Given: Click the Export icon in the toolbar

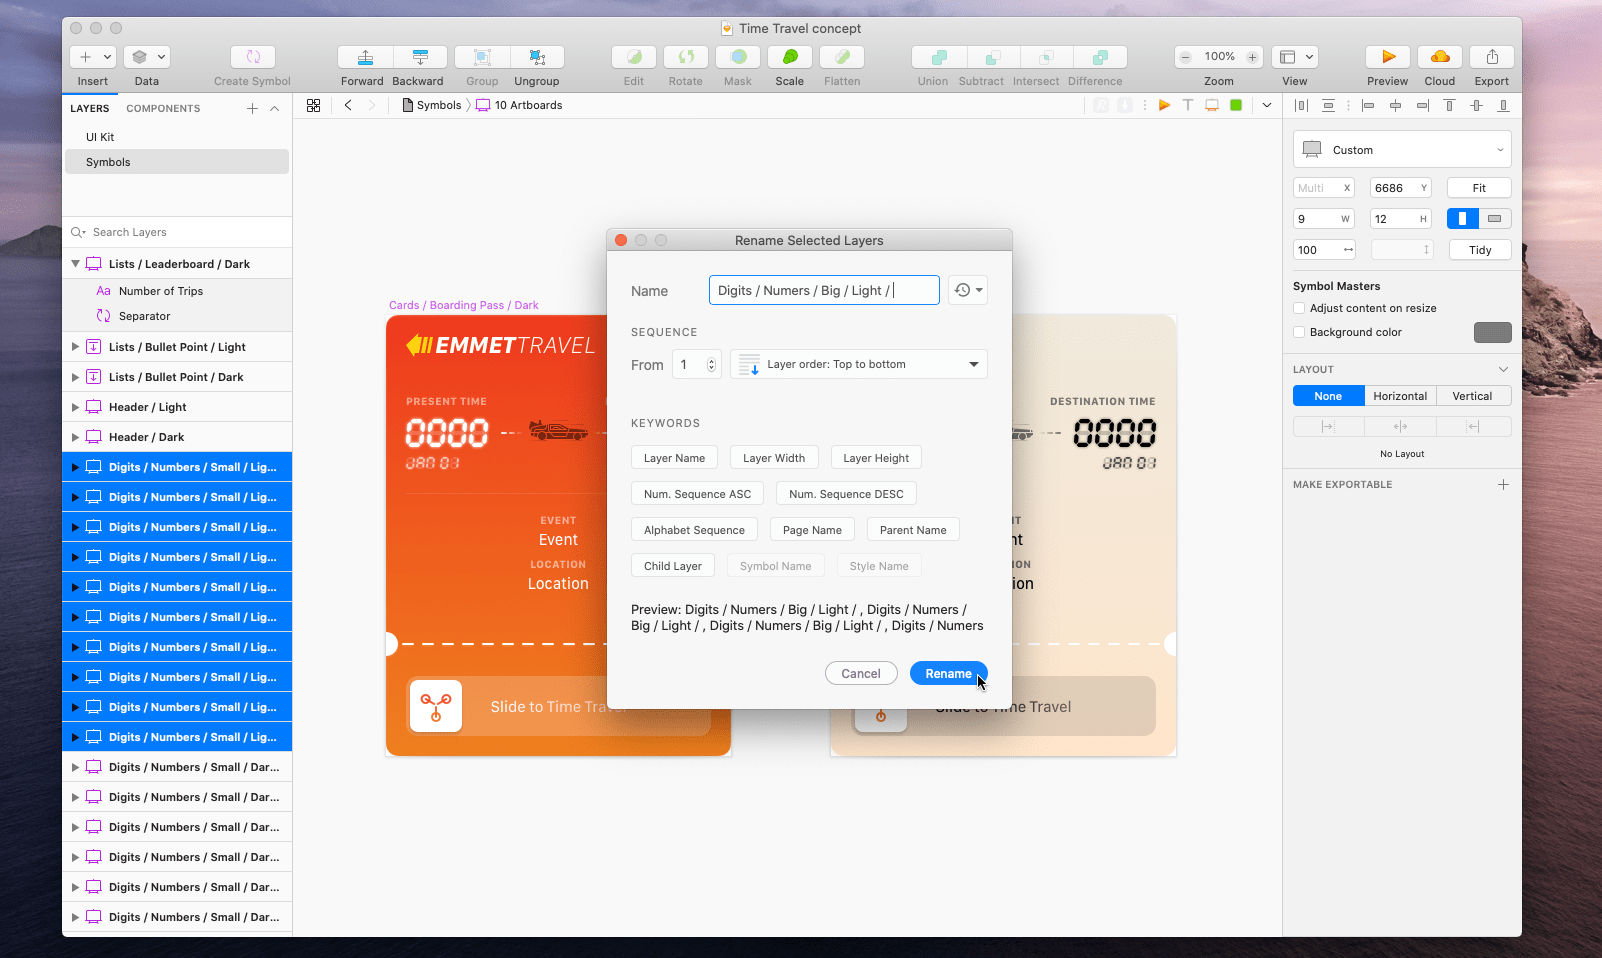Looking at the screenshot, I should (x=1491, y=57).
